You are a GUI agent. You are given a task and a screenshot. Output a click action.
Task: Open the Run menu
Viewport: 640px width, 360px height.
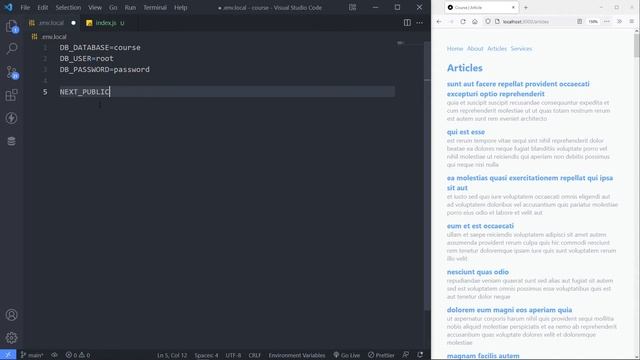coord(130,7)
